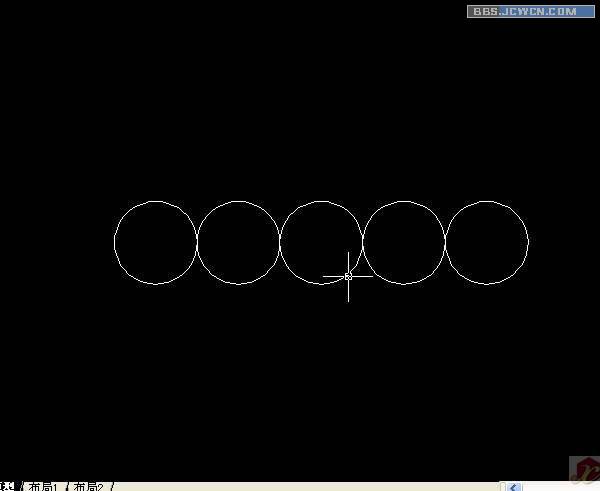Pick the inside of the fourth circle from left

pyautogui.click(x=404, y=242)
